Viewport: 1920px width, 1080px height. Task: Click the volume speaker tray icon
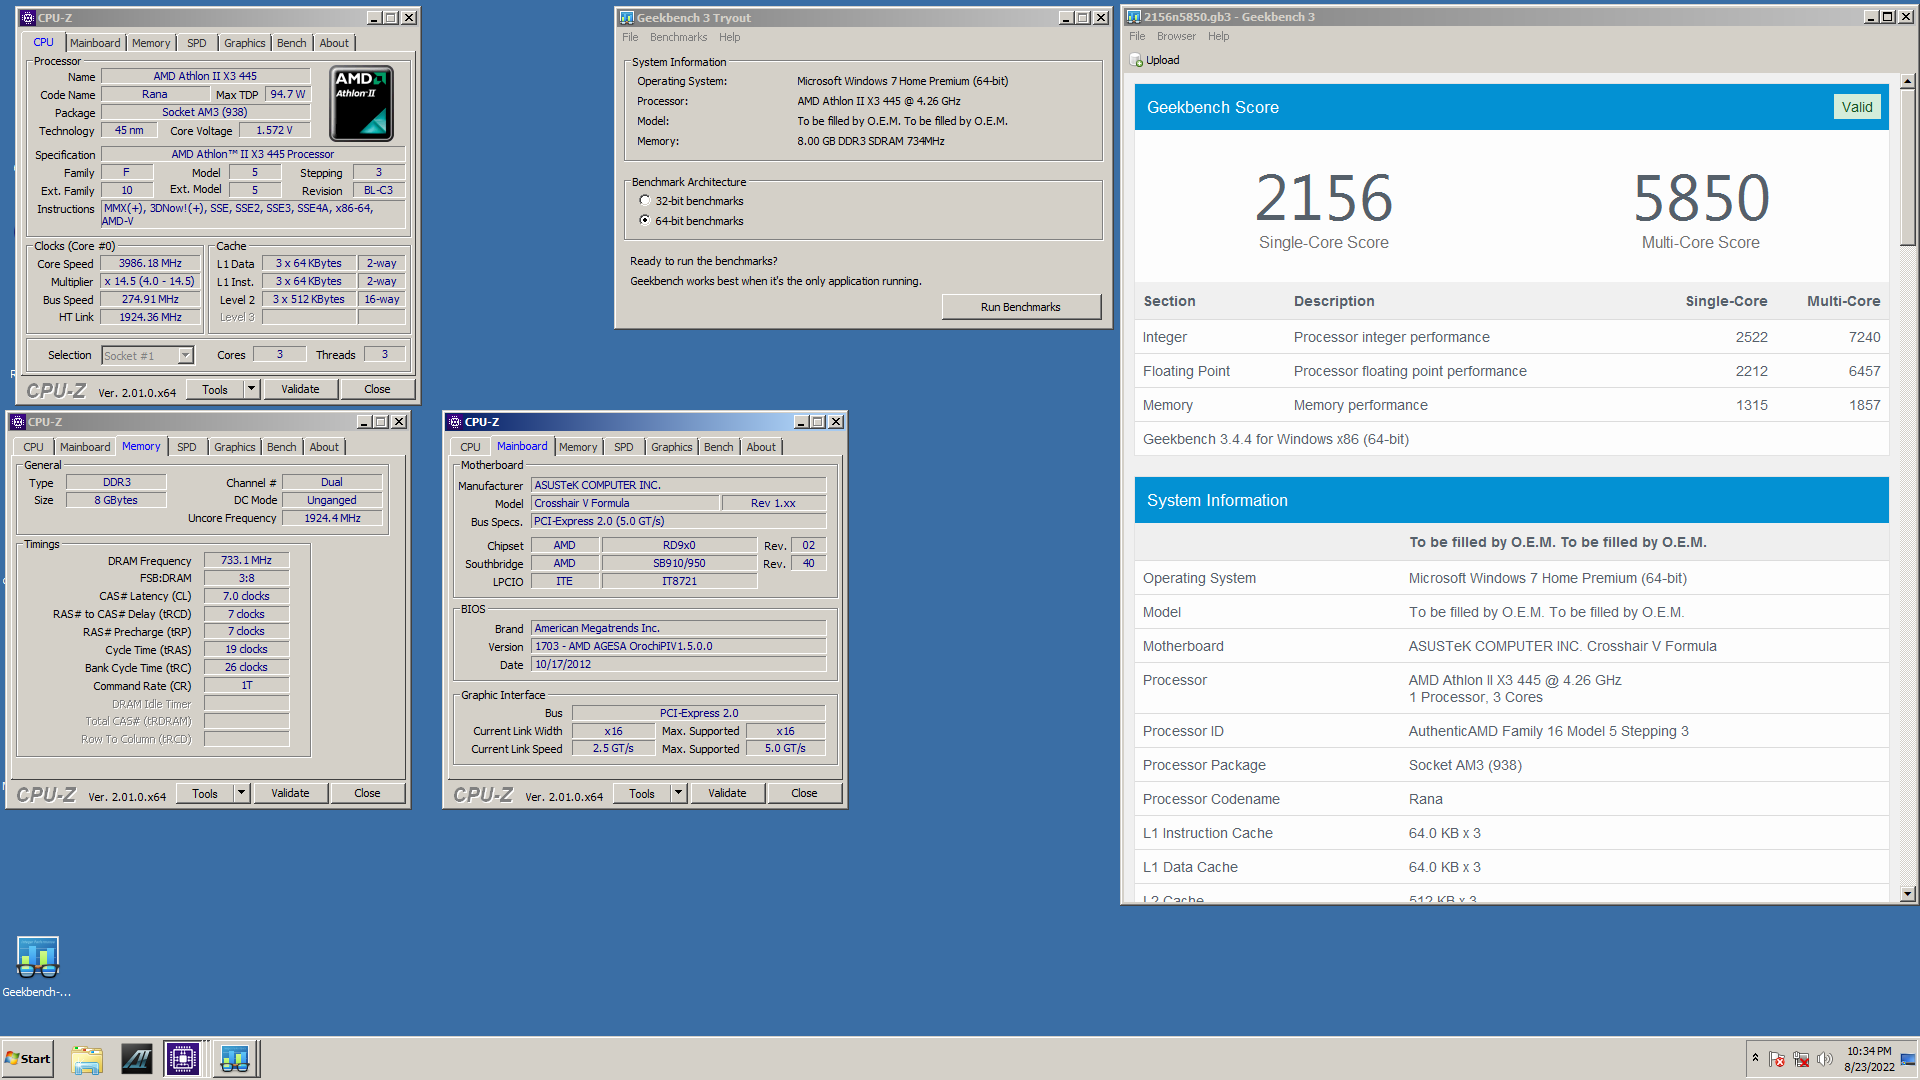click(1825, 1059)
